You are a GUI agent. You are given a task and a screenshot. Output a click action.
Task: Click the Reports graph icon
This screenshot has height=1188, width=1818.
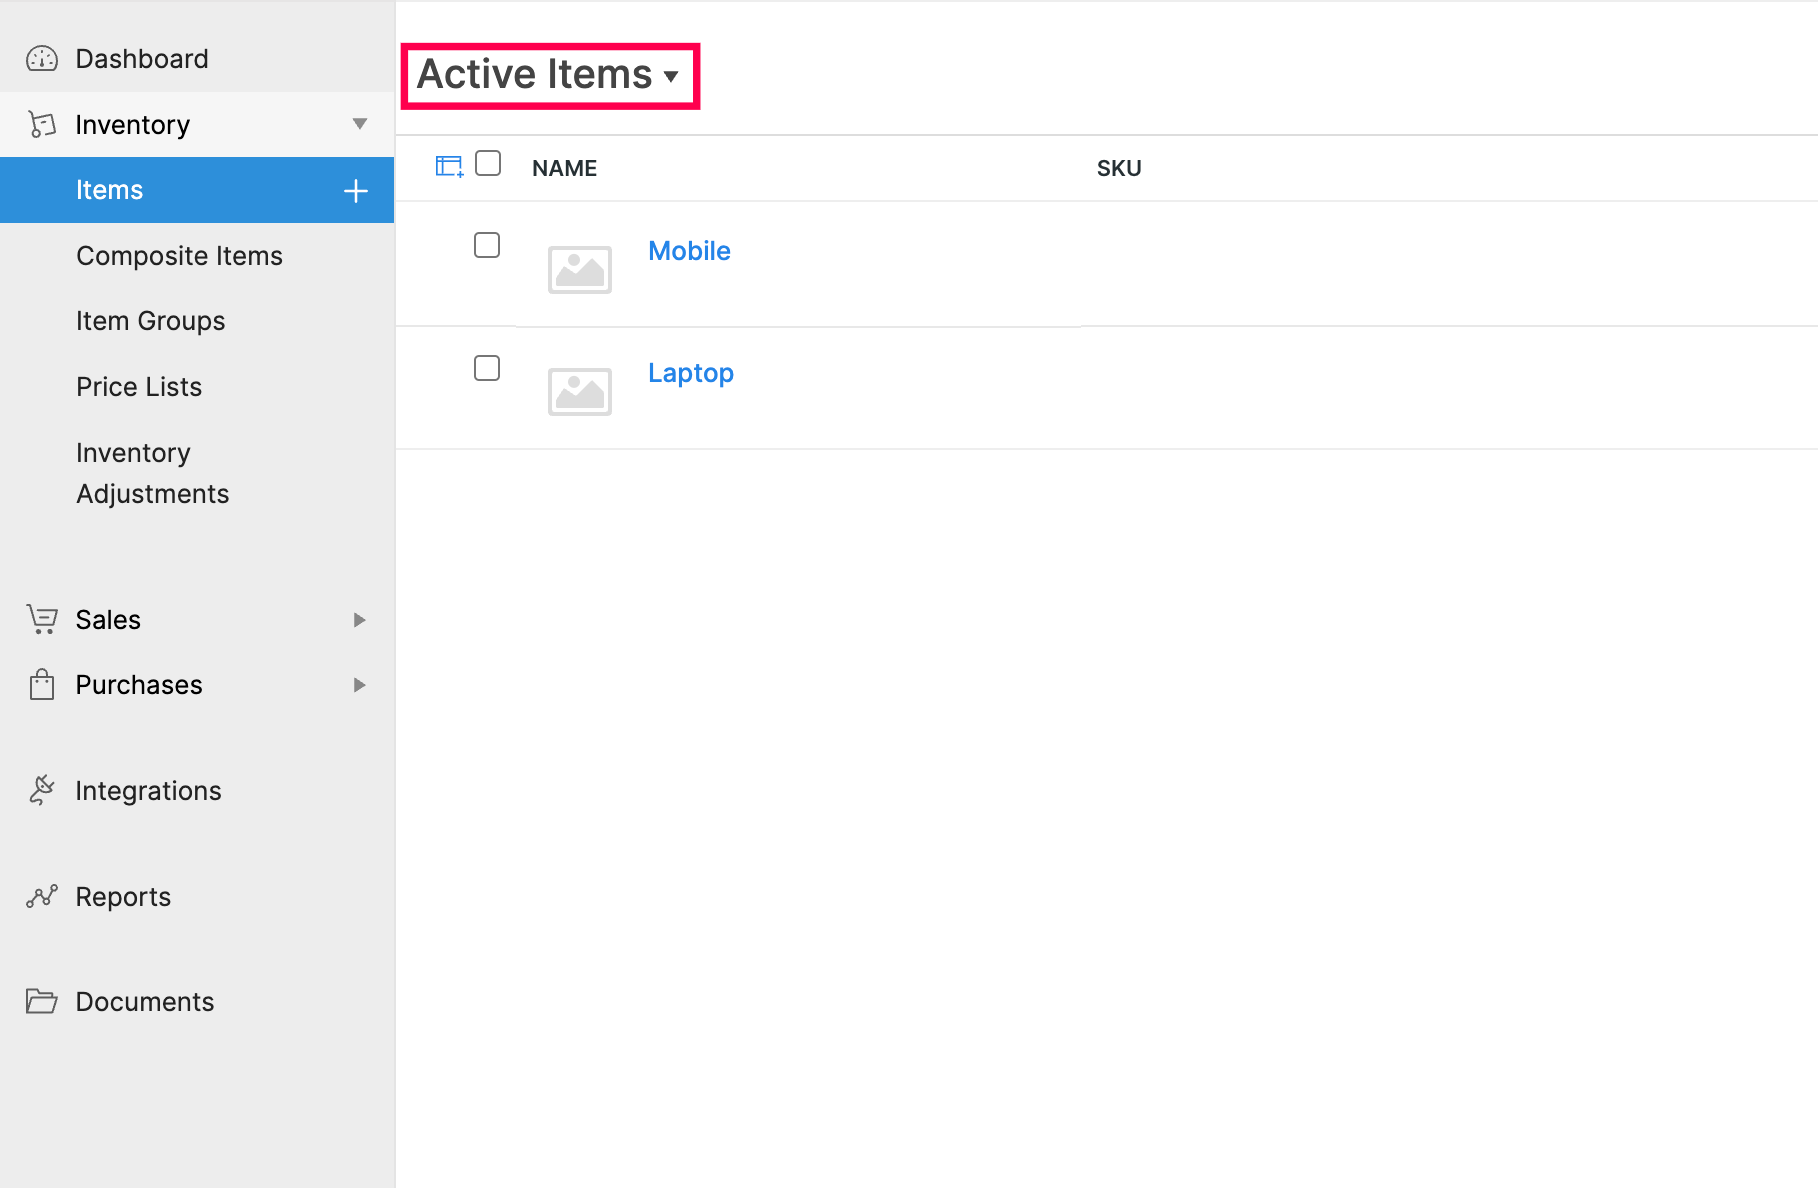42,896
